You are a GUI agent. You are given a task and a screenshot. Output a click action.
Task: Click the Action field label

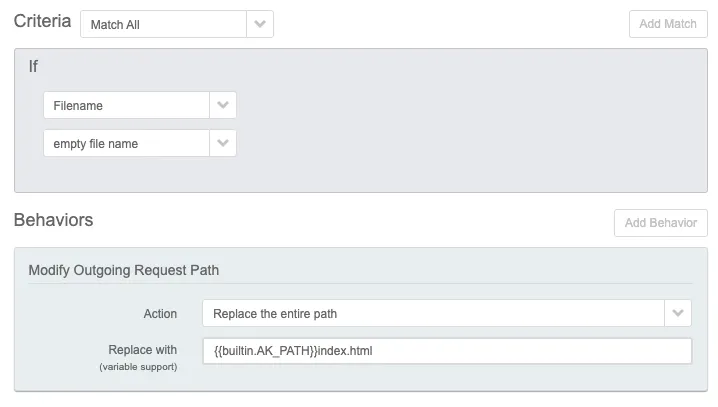click(160, 314)
